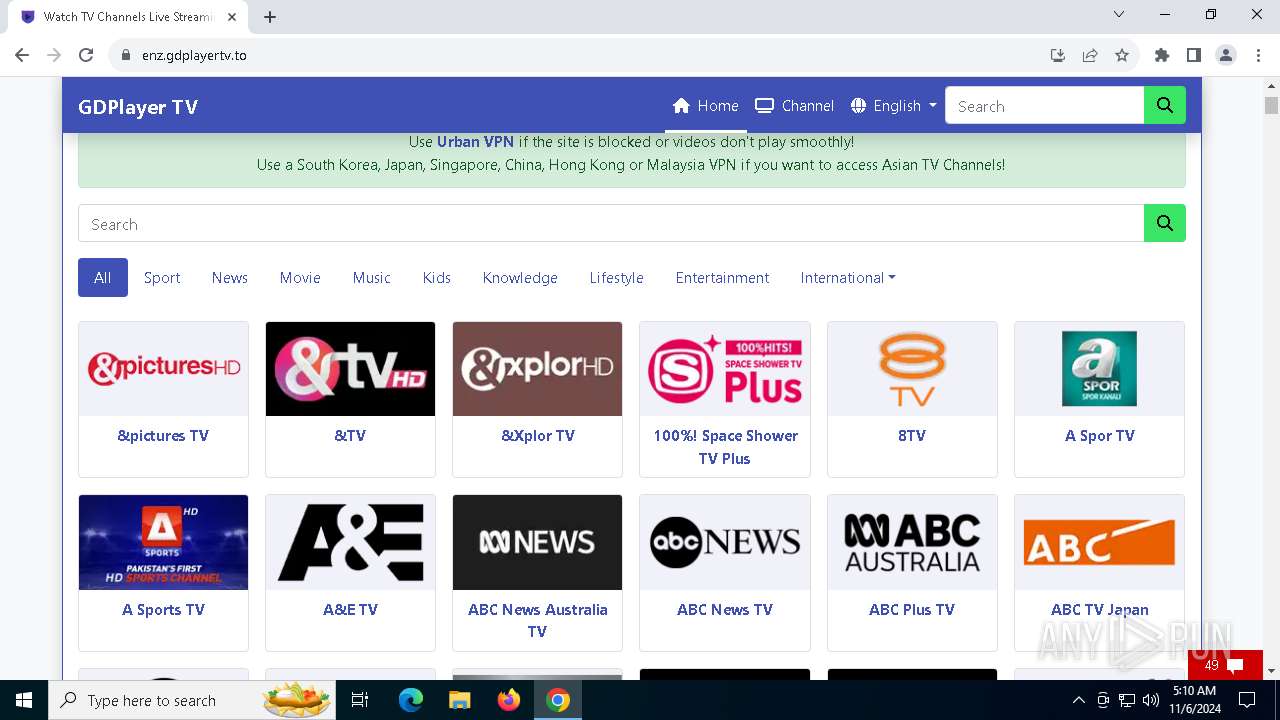Click the orange ABC Japan thumbnail

pos(1099,542)
